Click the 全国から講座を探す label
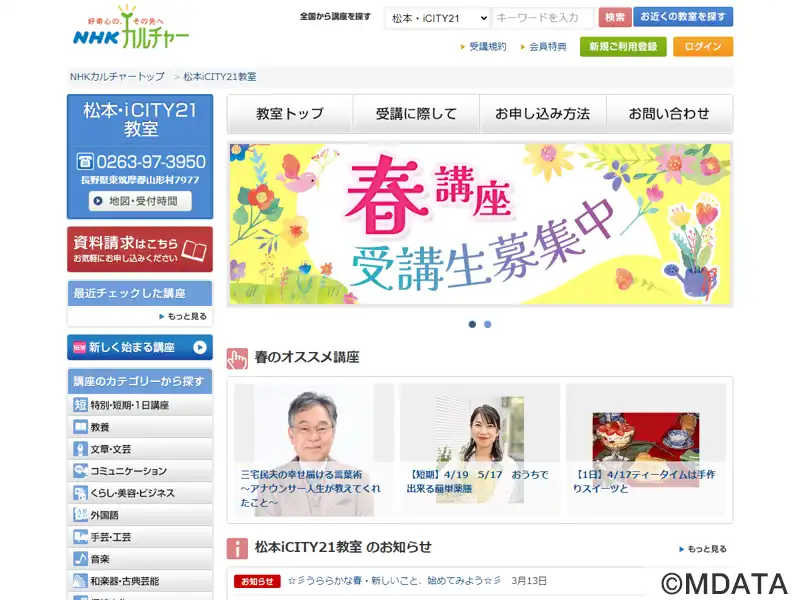Viewport: 800px width, 600px height. 335,16
